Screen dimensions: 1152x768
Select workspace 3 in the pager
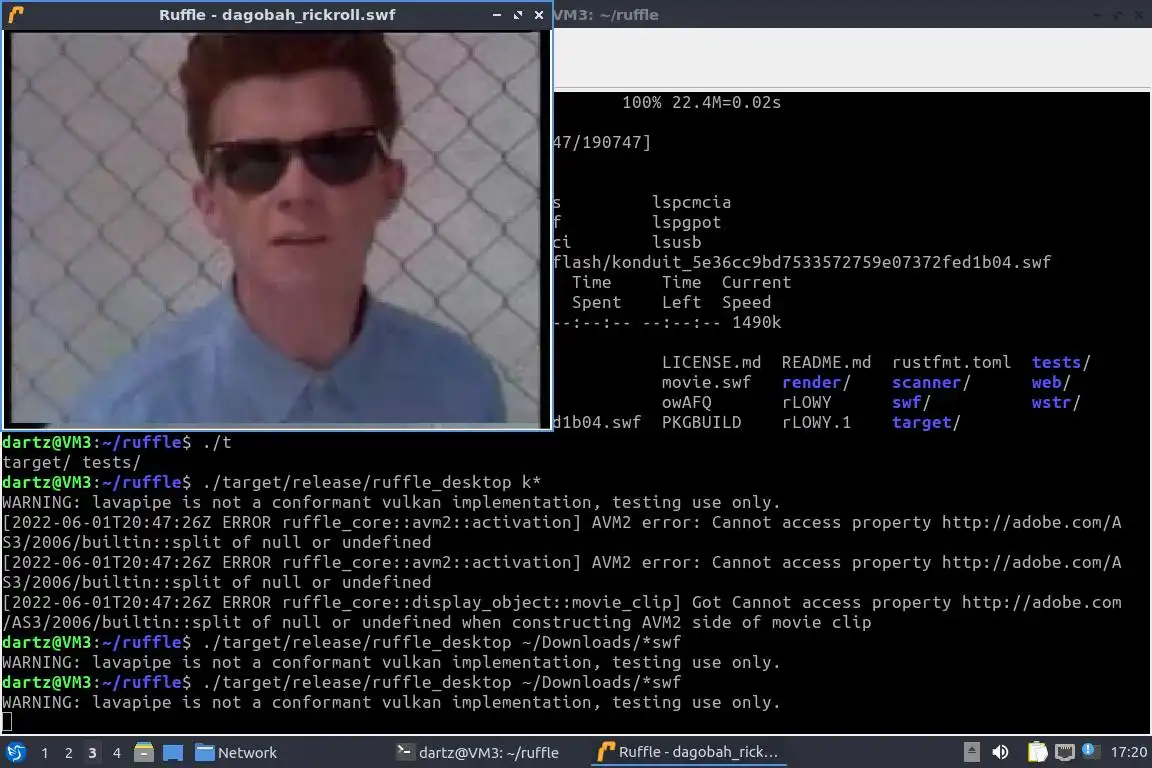92,753
